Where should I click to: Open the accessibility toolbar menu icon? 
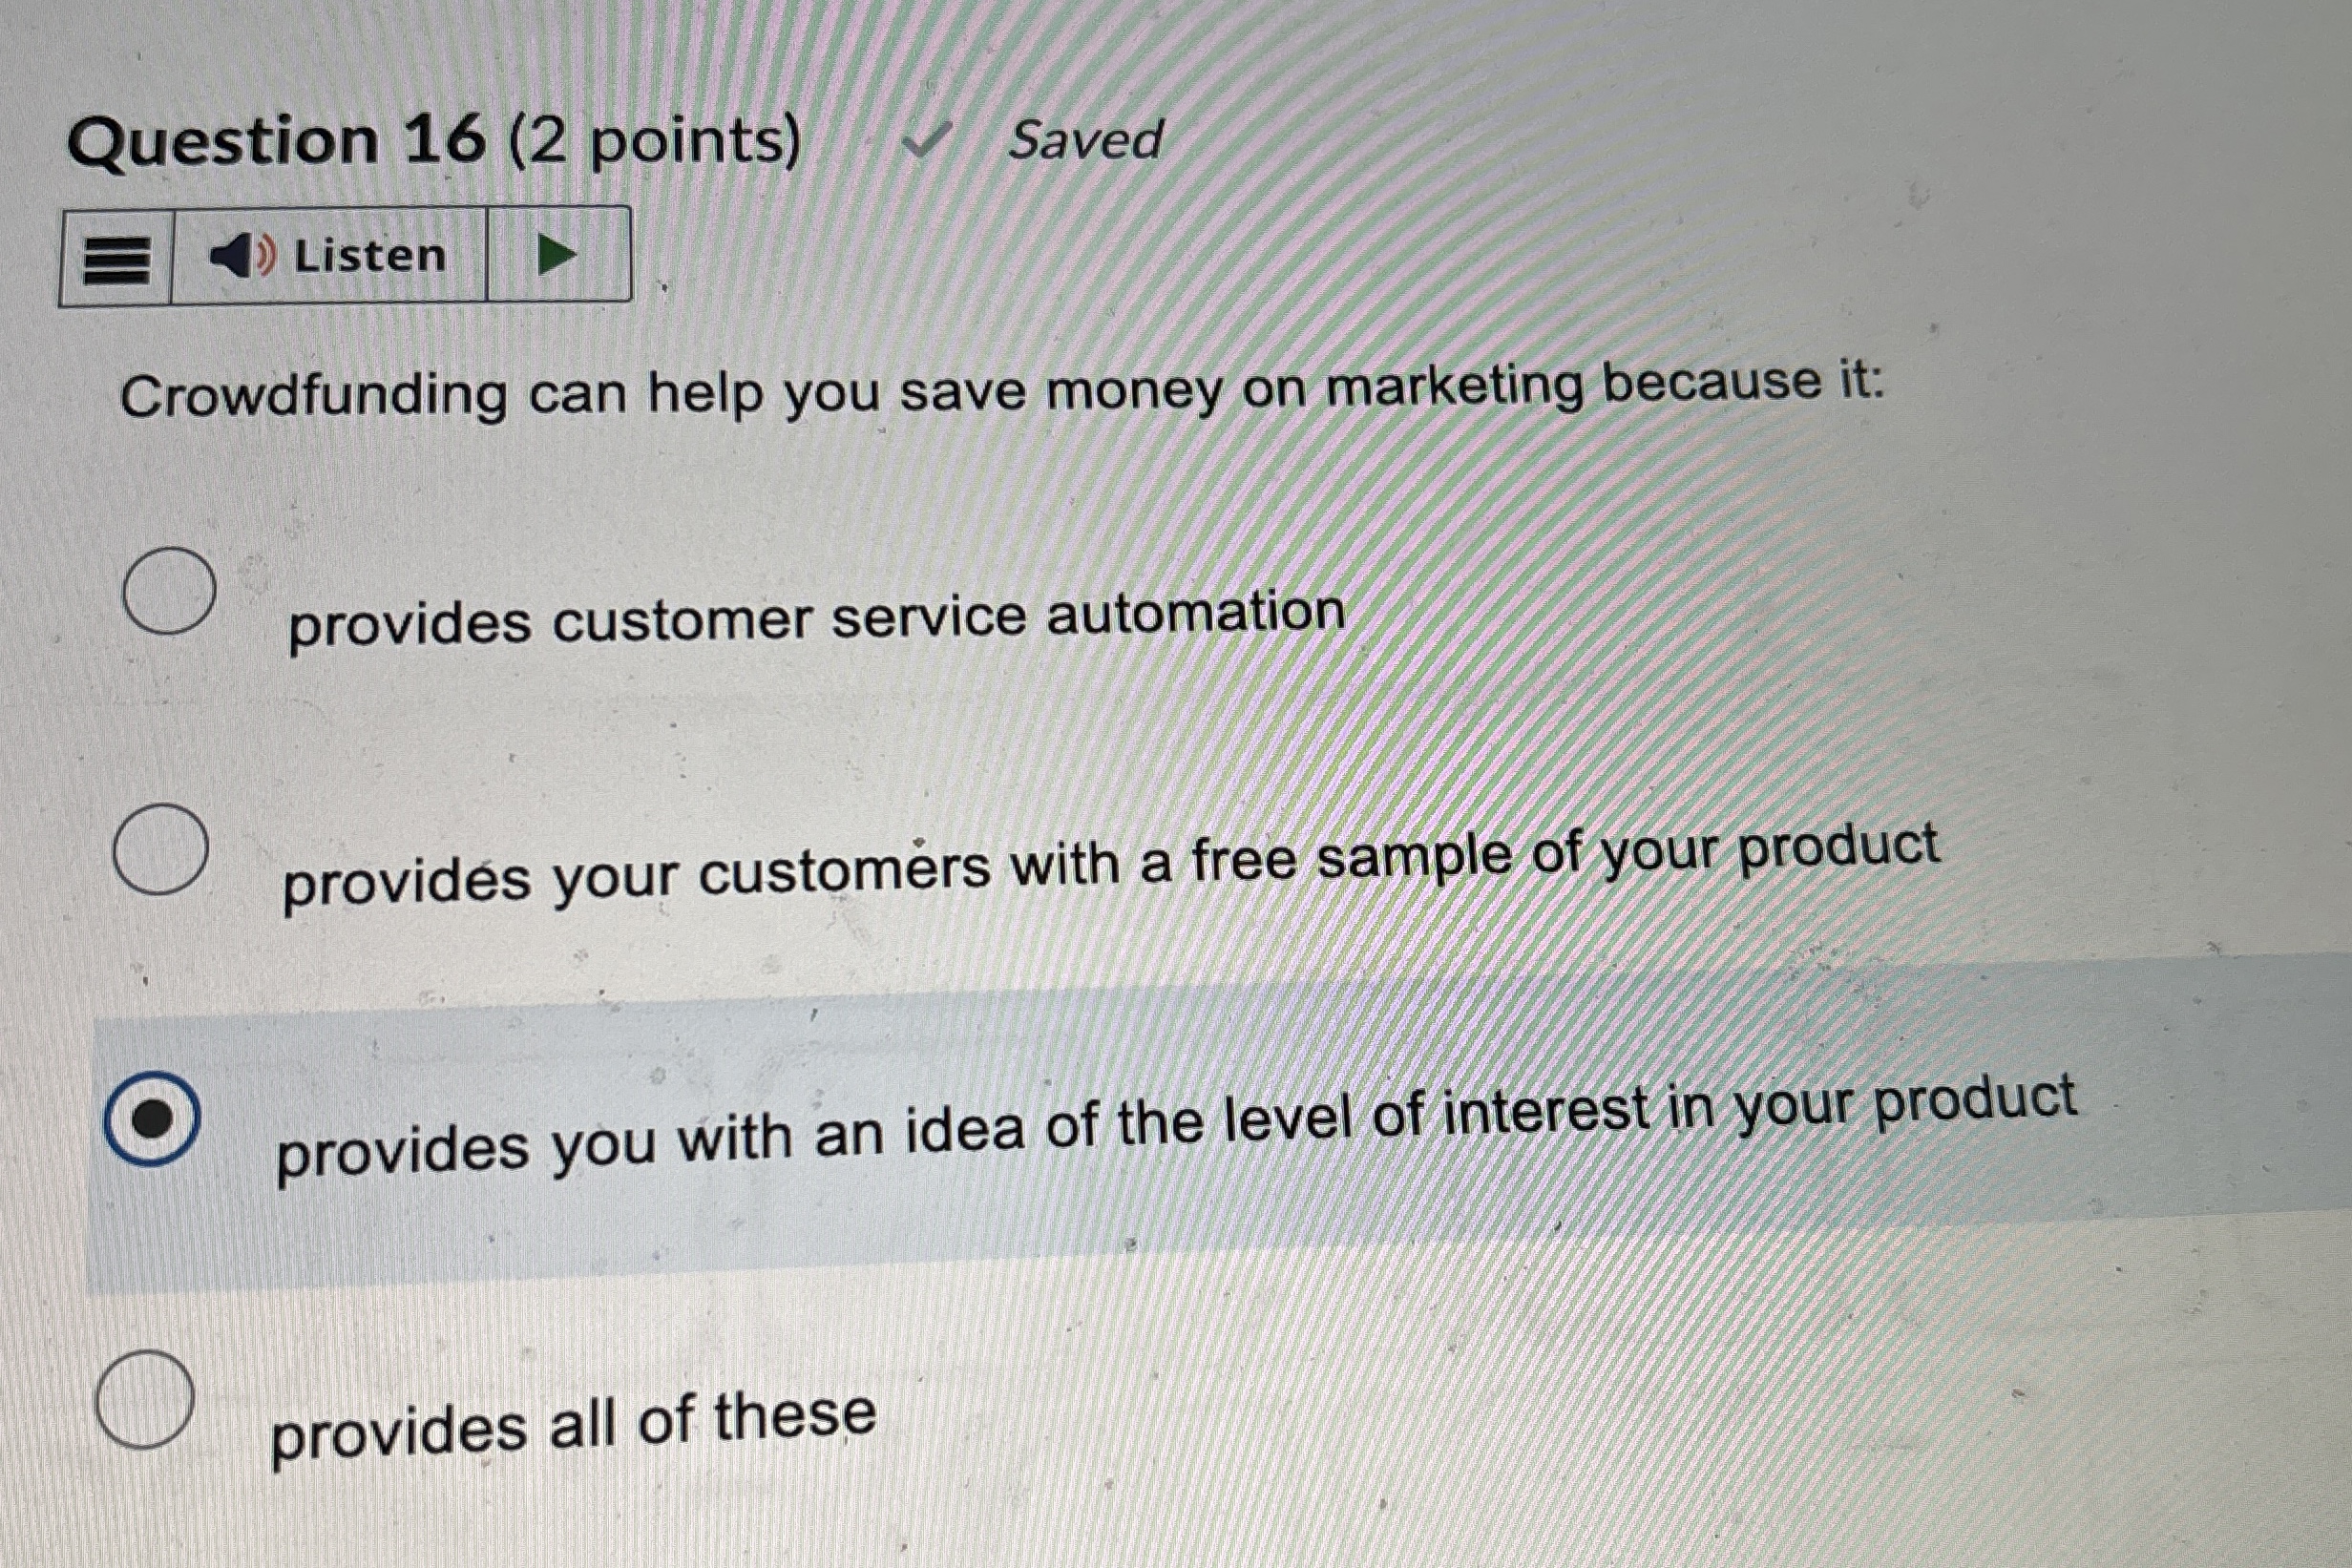tap(117, 256)
